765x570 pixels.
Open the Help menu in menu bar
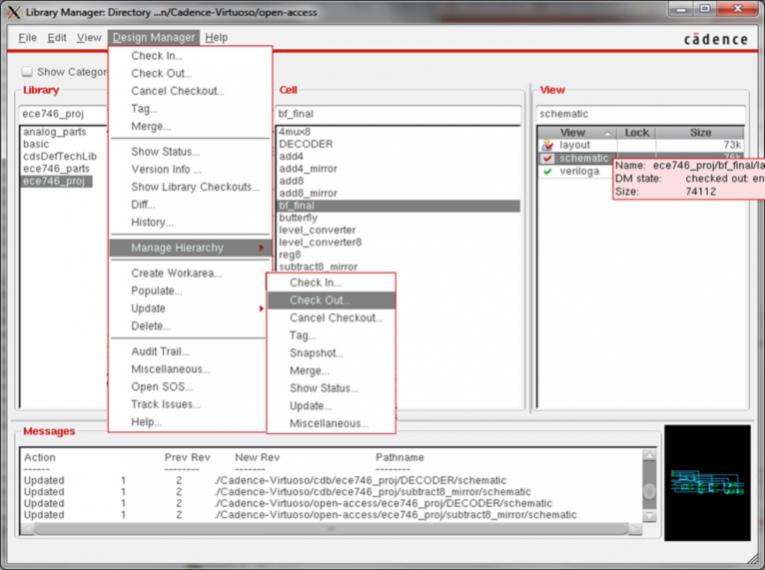216,38
